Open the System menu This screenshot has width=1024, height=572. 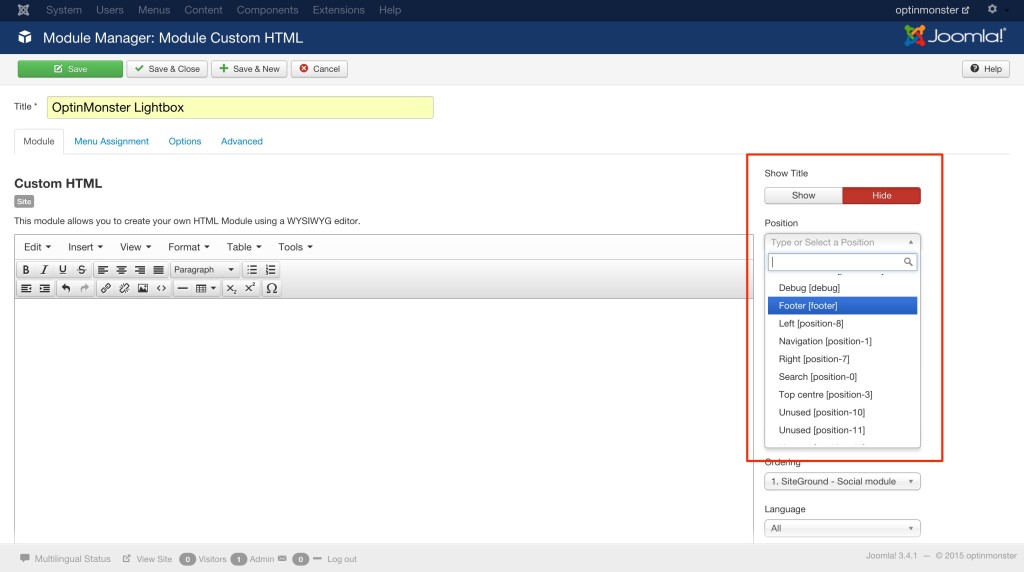pyautogui.click(x=63, y=10)
